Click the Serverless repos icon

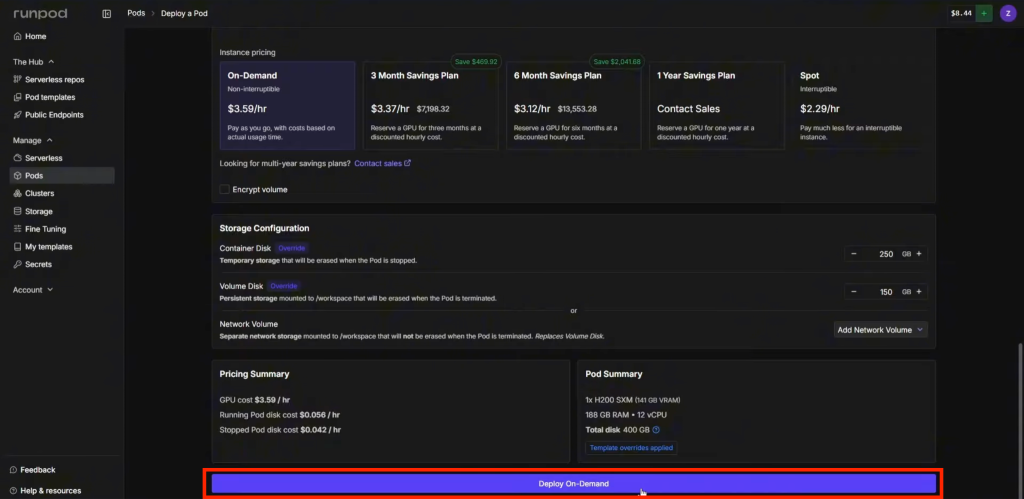[18, 80]
